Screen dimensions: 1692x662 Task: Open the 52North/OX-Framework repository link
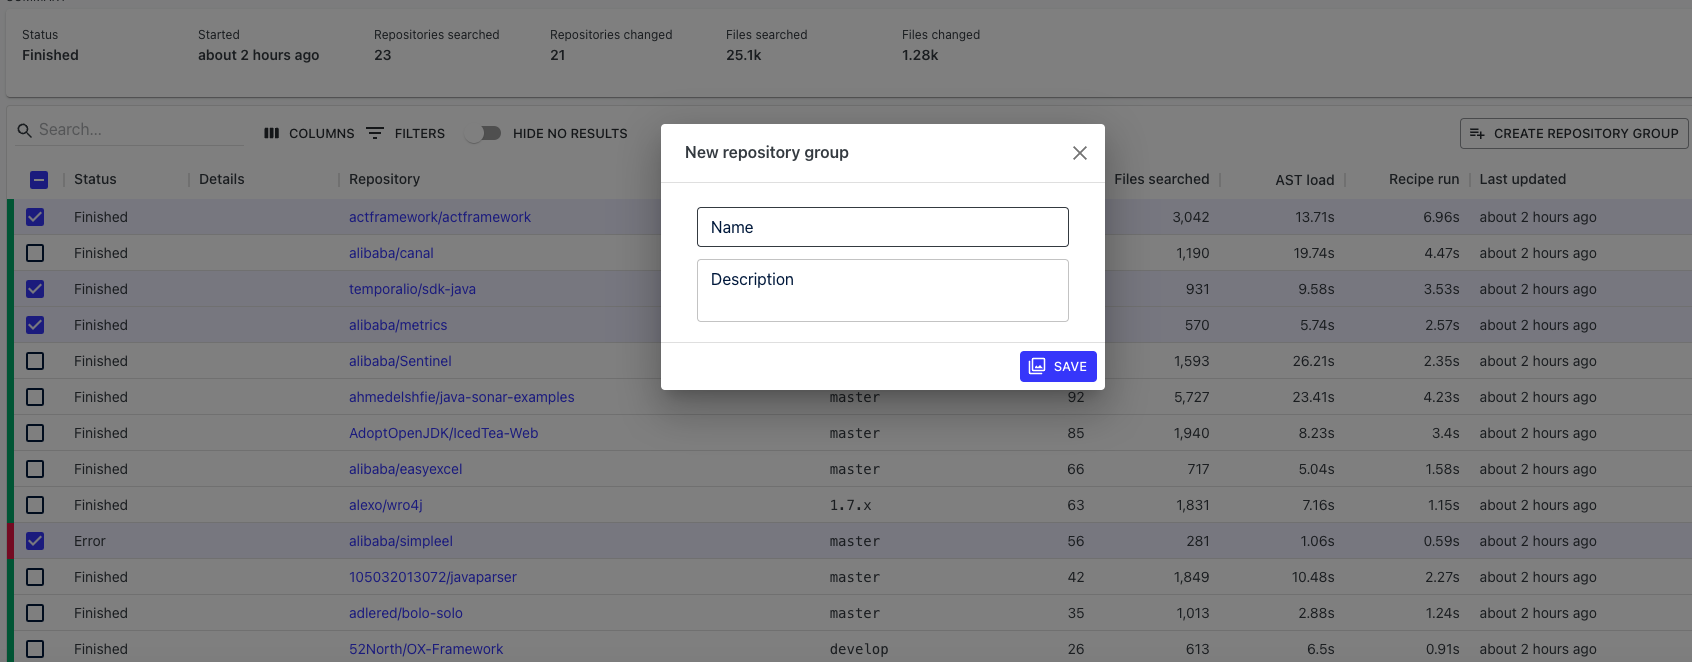tap(426, 649)
